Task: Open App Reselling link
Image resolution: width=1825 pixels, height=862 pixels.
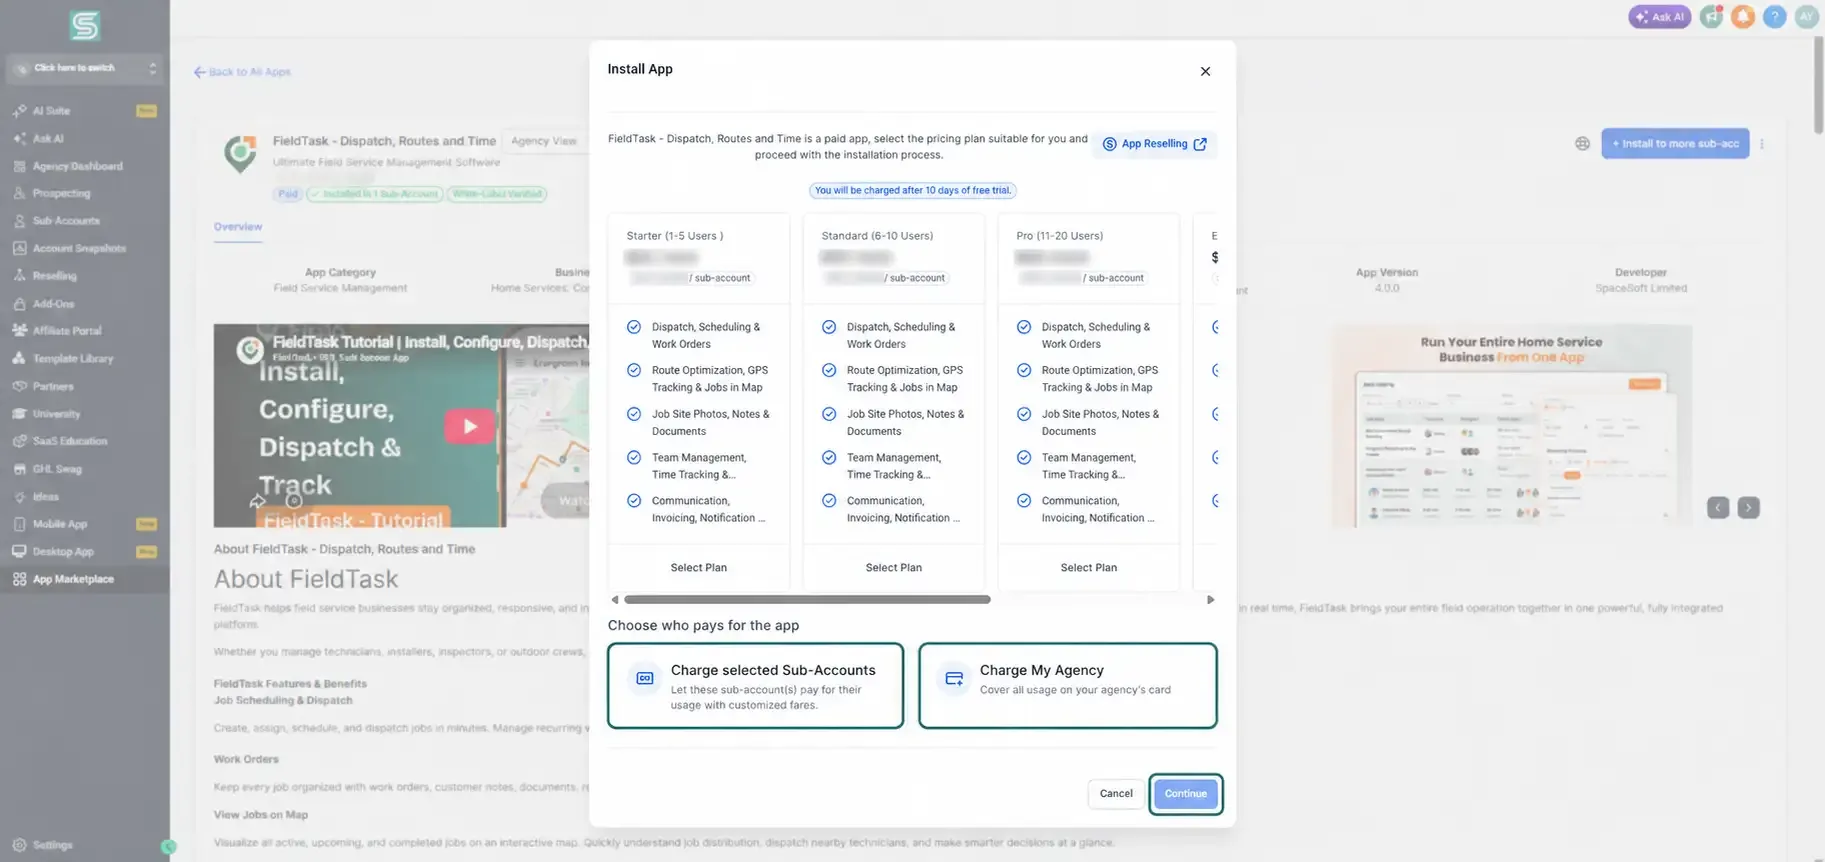Action: (1154, 144)
